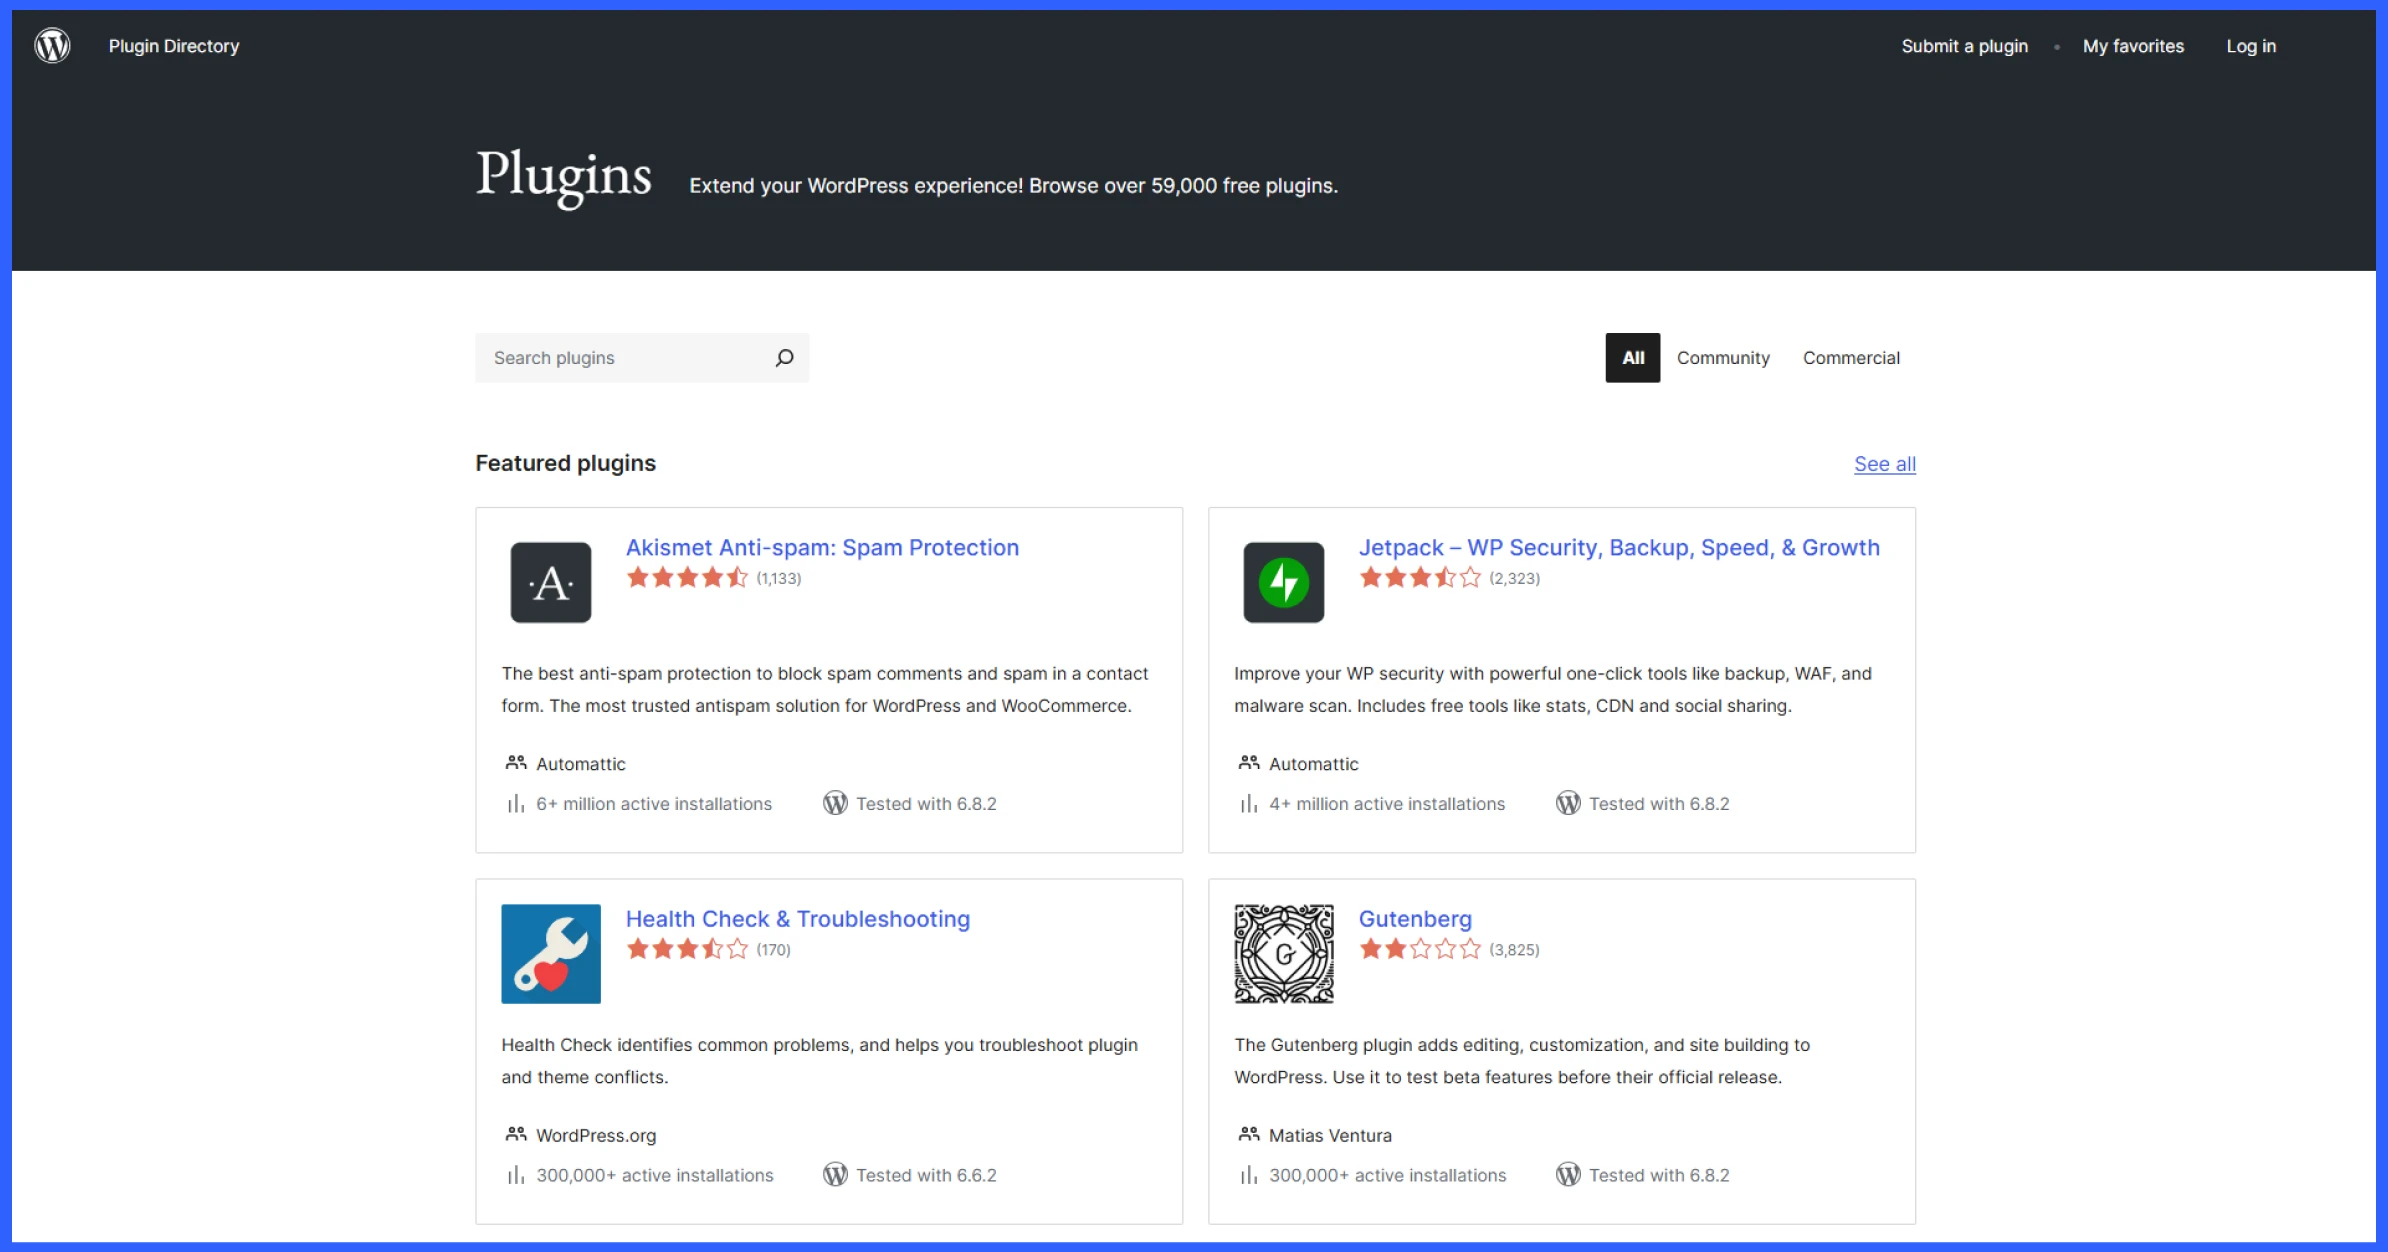2388x1252 pixels.
Task: Switch to the Commercial filter tab
Action: (x=1851, y=358)
